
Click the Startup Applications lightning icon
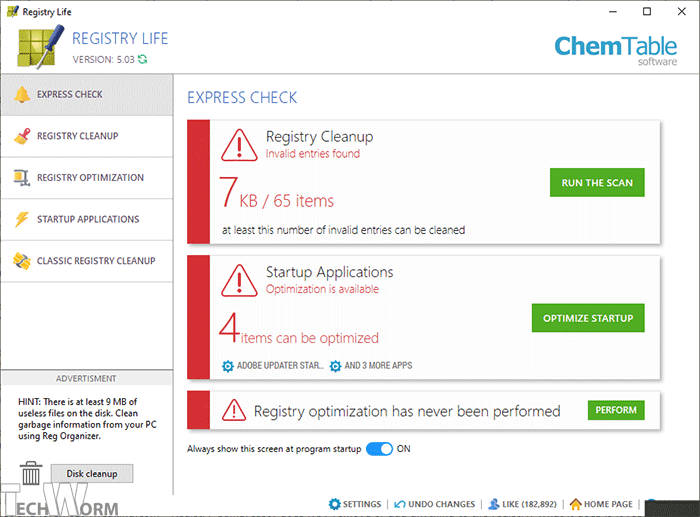(x=21, y=219)
